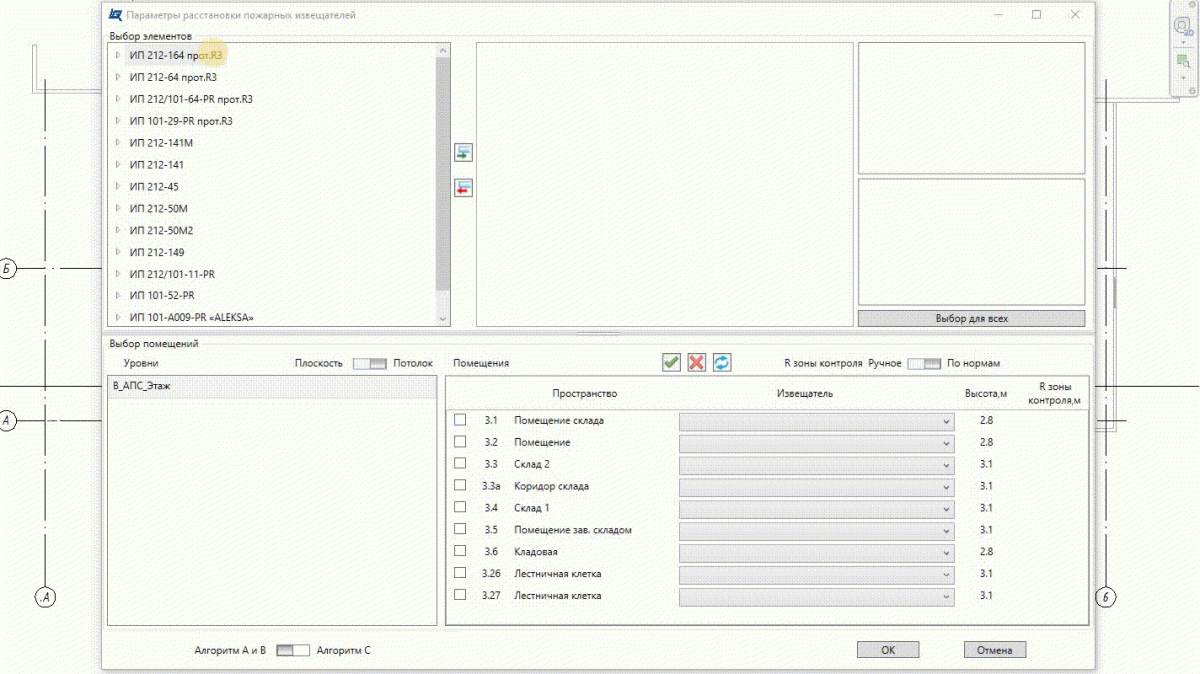
Task: Open detector dropdown for 3.3 Склад 2
Action: (x=945, y=465)
